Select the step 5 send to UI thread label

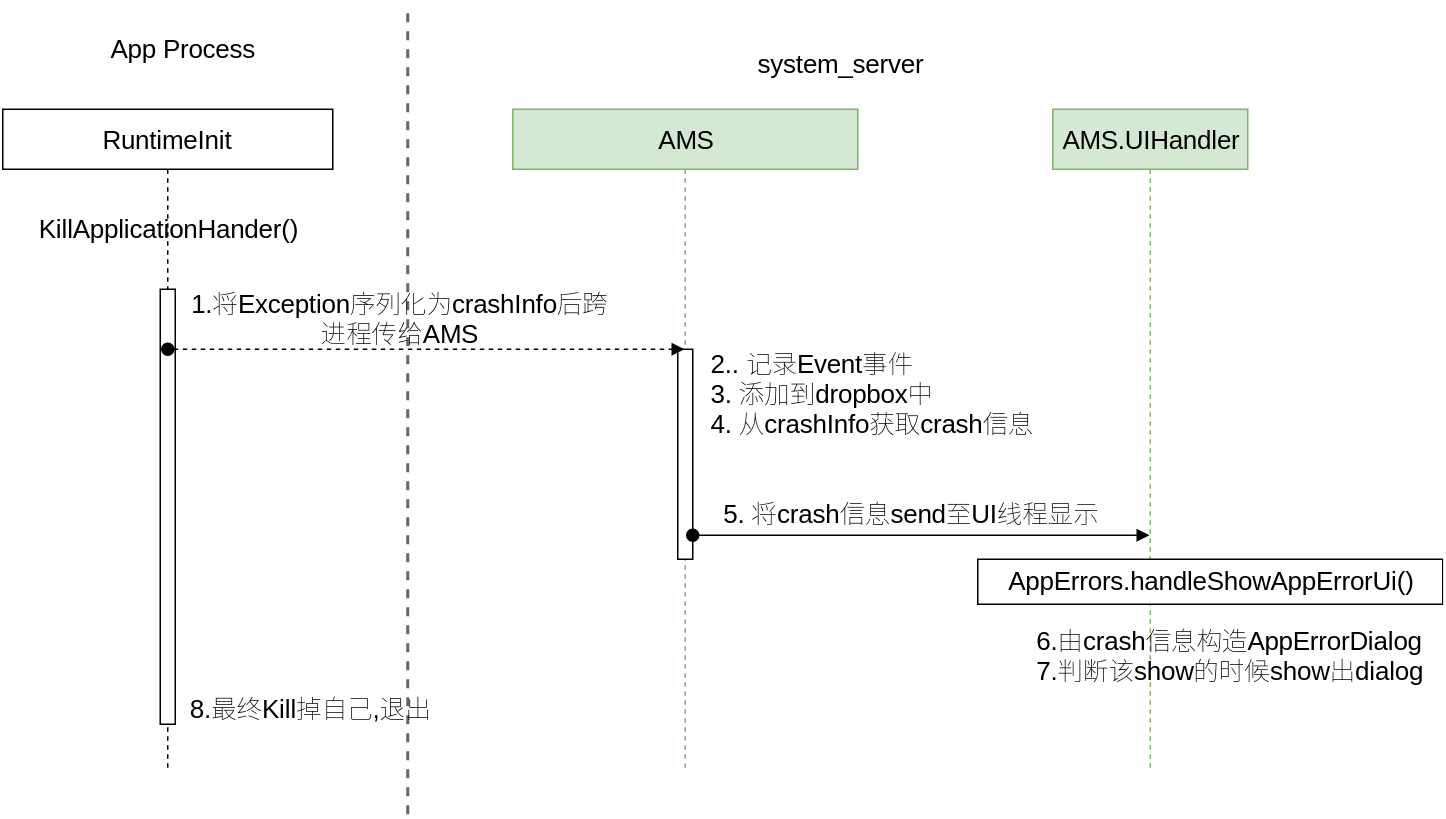point(910,514)
